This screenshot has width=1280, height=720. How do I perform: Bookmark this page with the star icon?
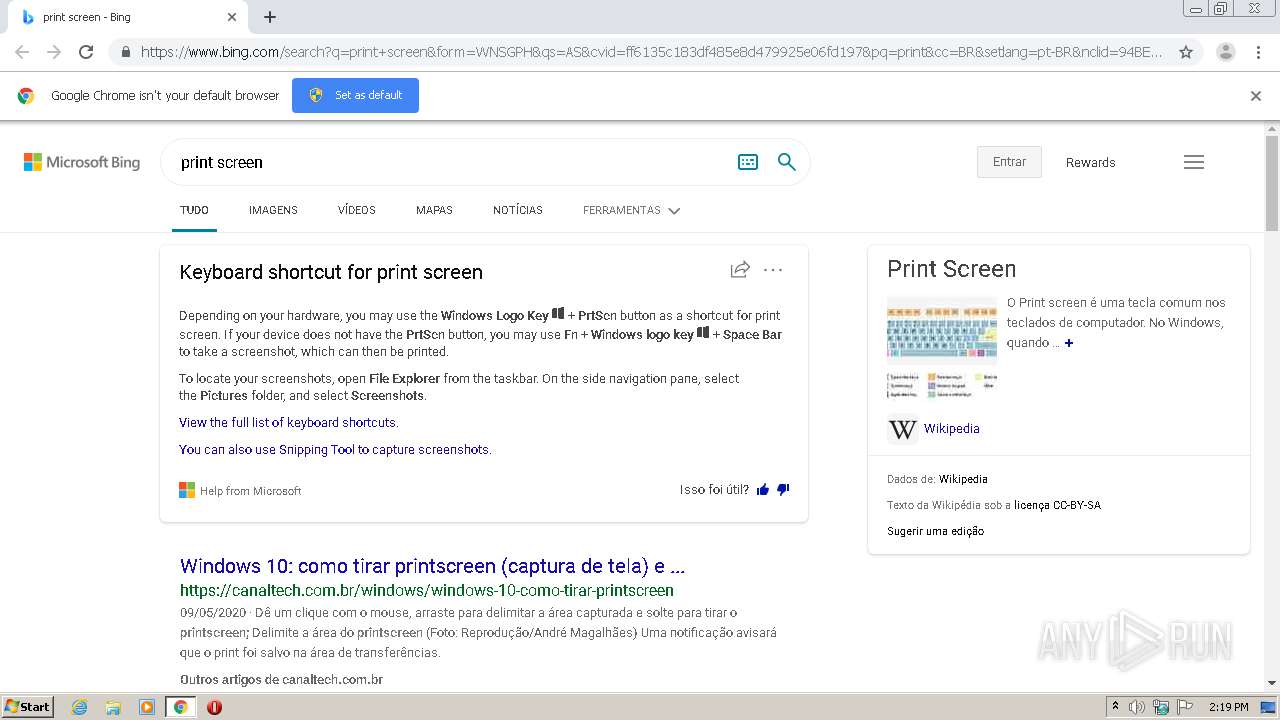tap(1186, 52)
